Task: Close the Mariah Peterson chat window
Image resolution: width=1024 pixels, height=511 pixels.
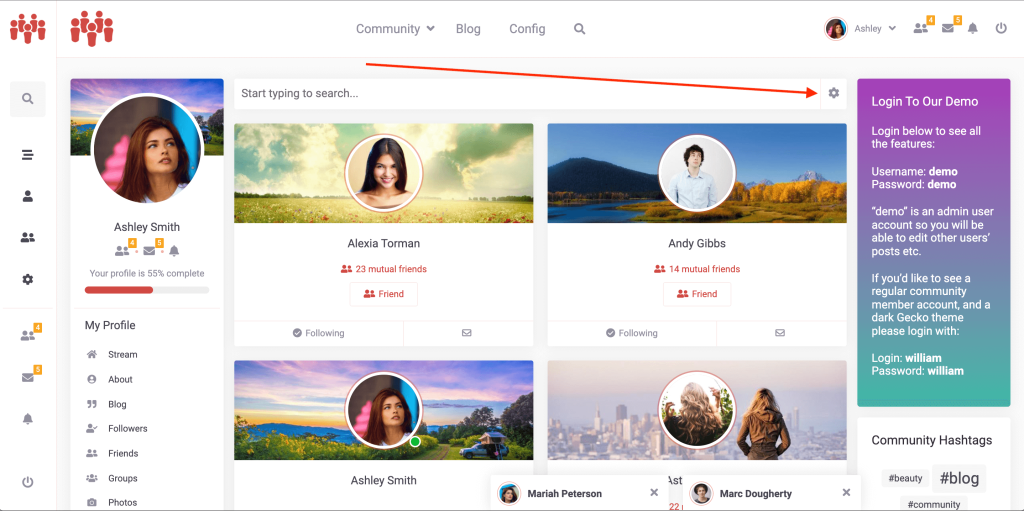Action: (x=654, y=493)
